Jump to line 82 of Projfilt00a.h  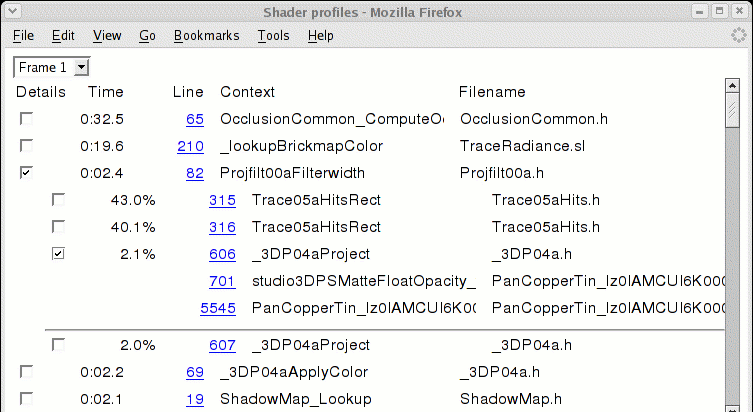coord(195,173)
